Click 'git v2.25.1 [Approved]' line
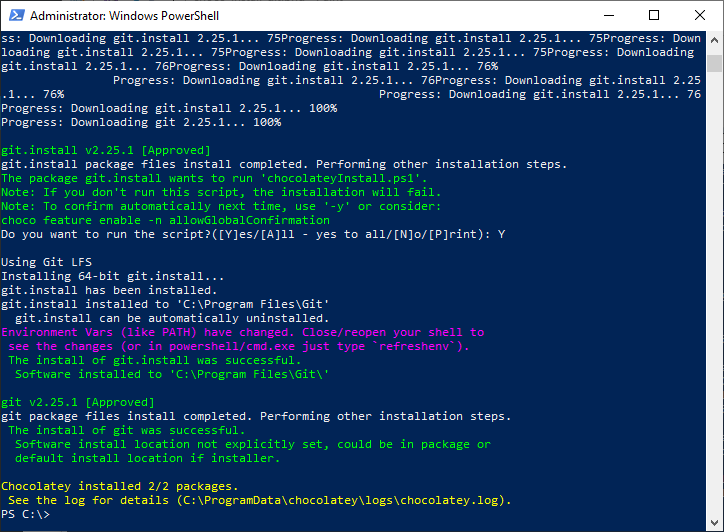Viewport: 724px width, 532px height. coord(78,402)
